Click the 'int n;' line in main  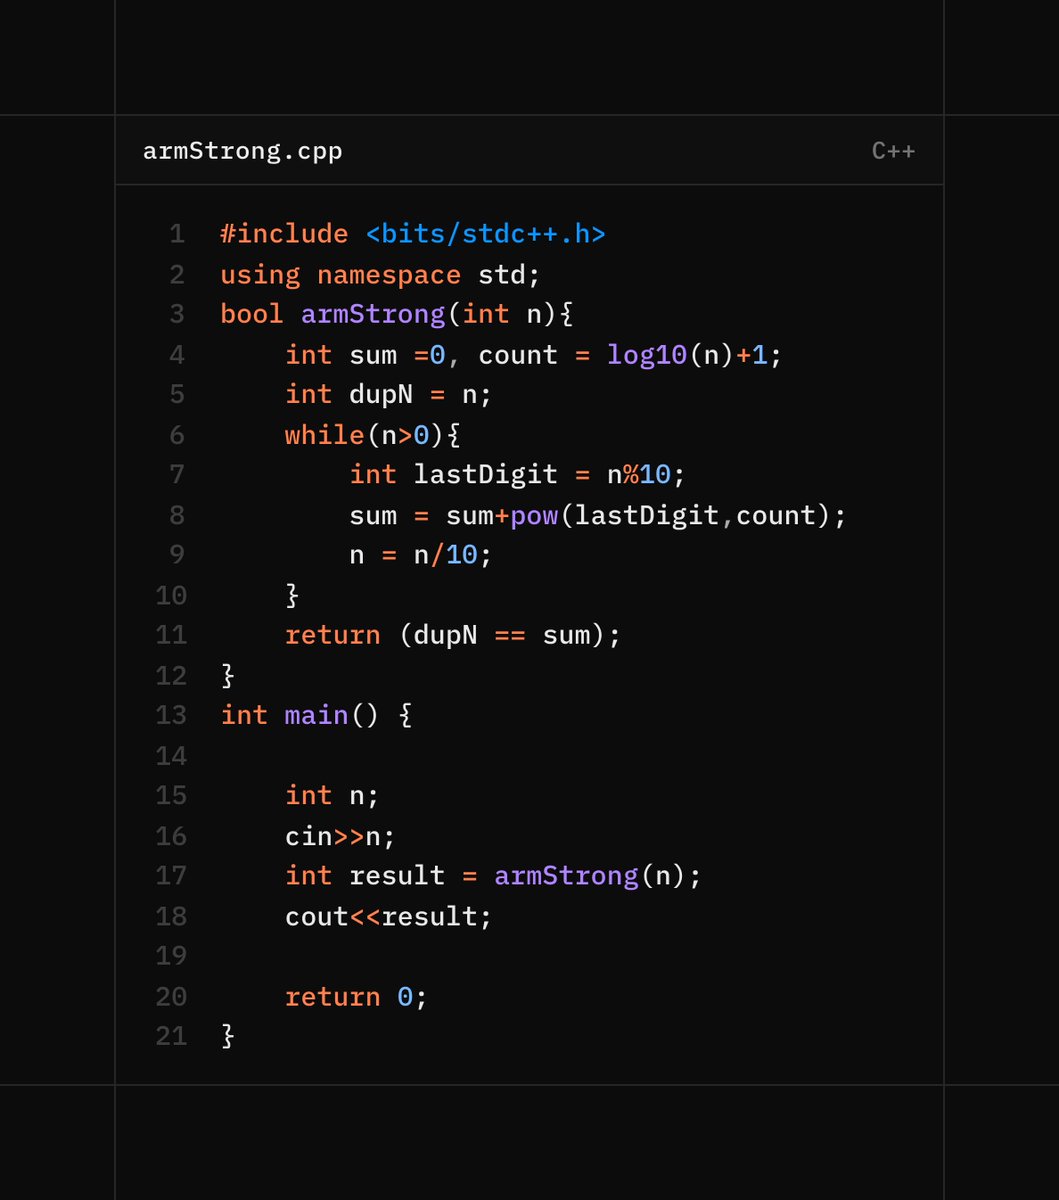pos(333,796)
